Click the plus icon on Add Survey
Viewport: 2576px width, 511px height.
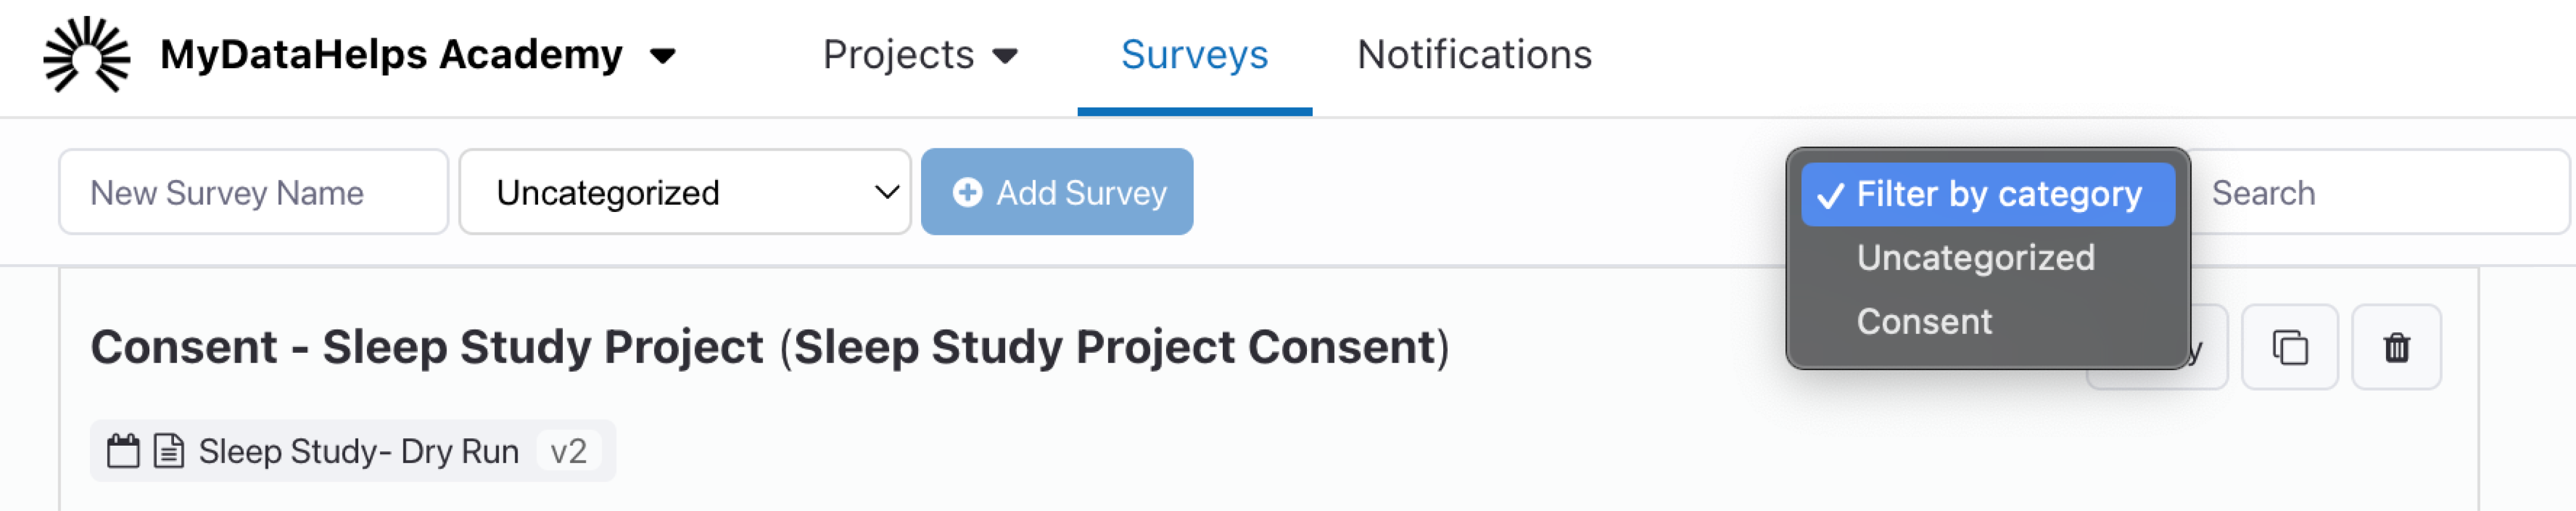(967, 192)
